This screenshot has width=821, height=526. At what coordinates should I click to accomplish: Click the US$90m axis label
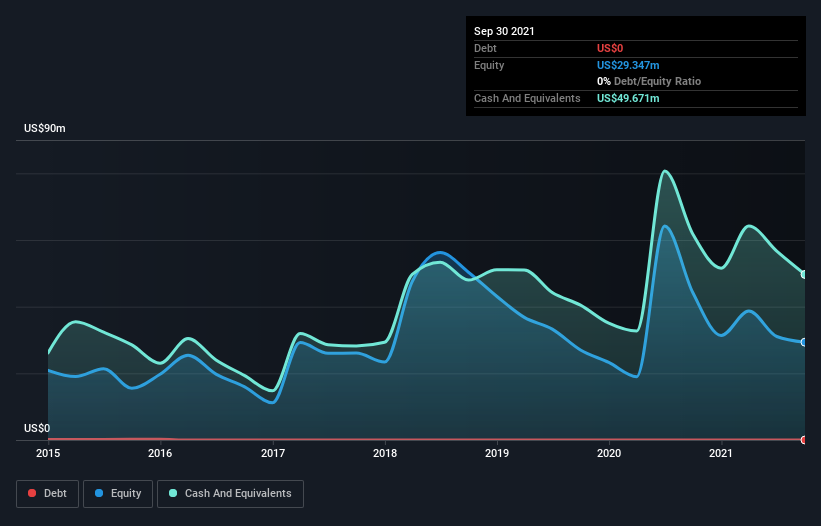(x=45, y=128)
